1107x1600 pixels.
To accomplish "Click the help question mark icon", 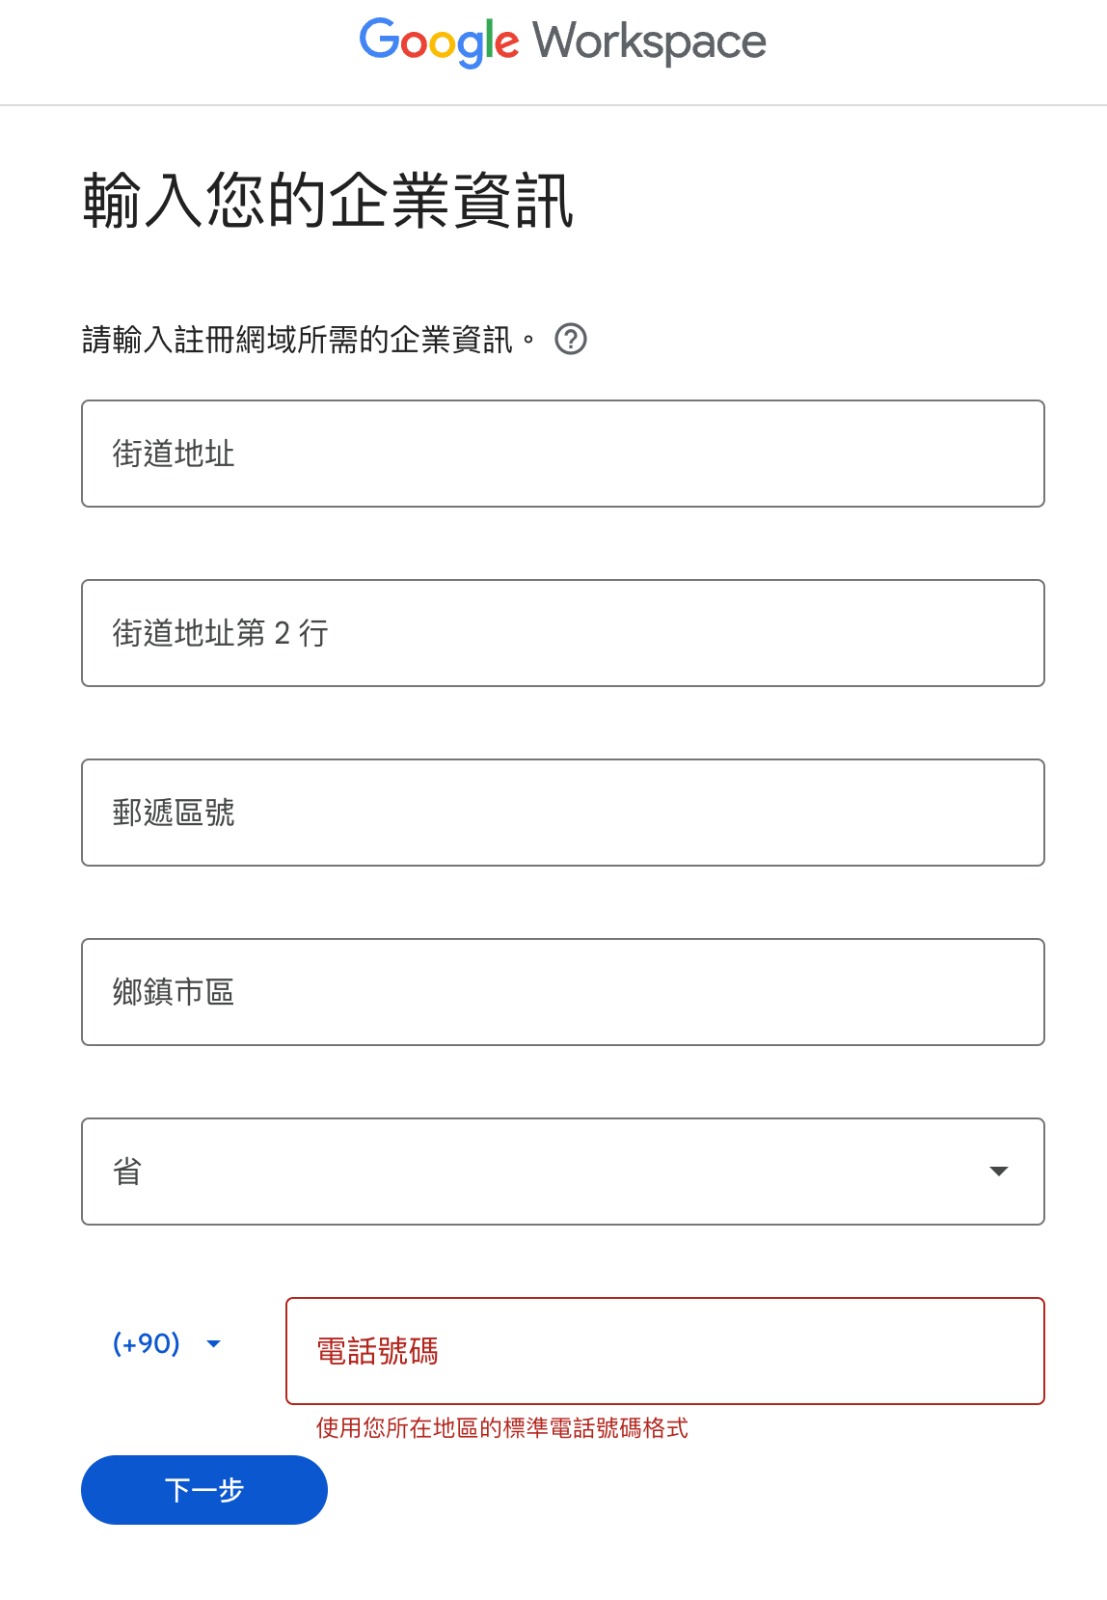I will click(x=570, y=340).
